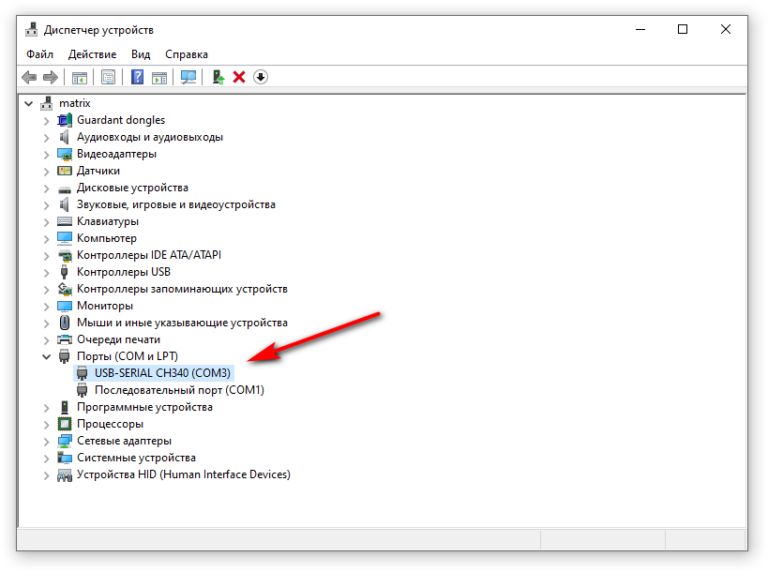
Task: Collapse the matrix root node
Action: [x=29, y=103]
